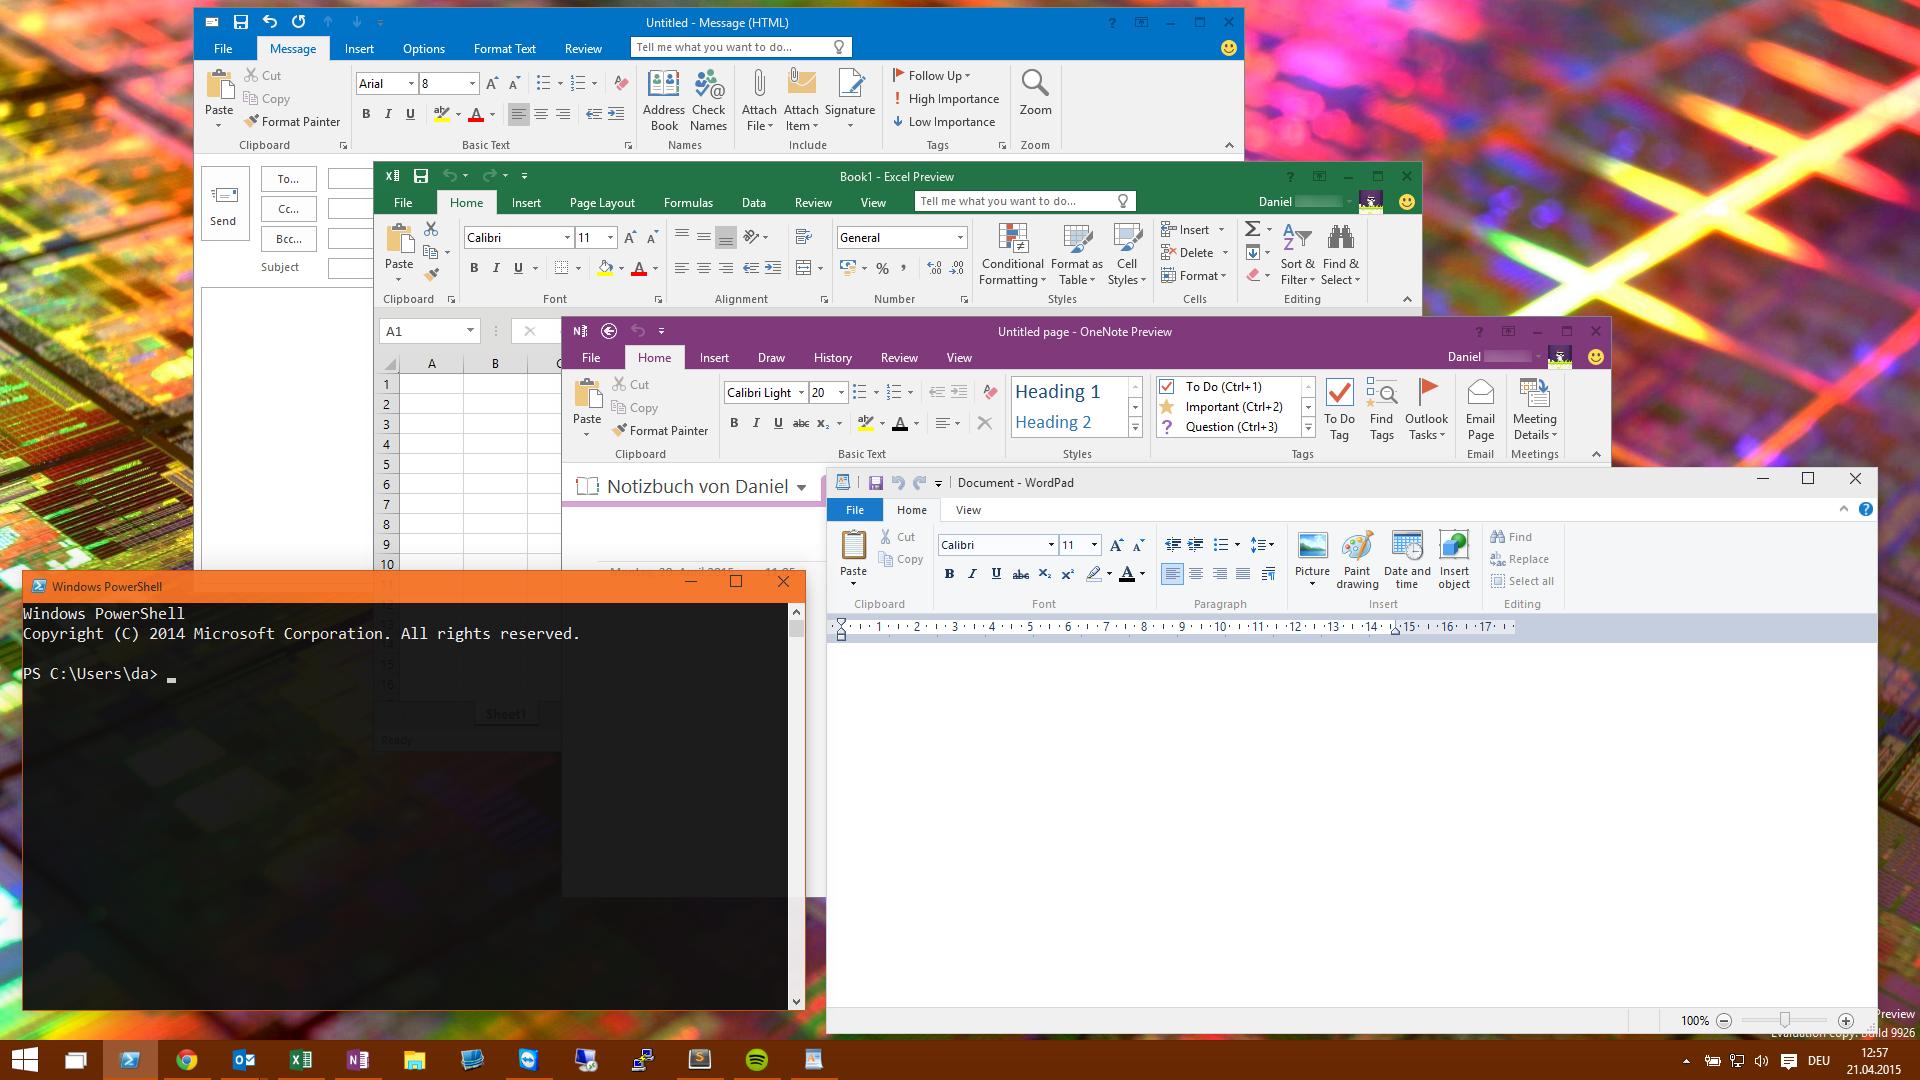Open Address Book in Outlook message
Viewport: 1920px width, 1080px height.
pyautogui.click(x=664, y=100)
